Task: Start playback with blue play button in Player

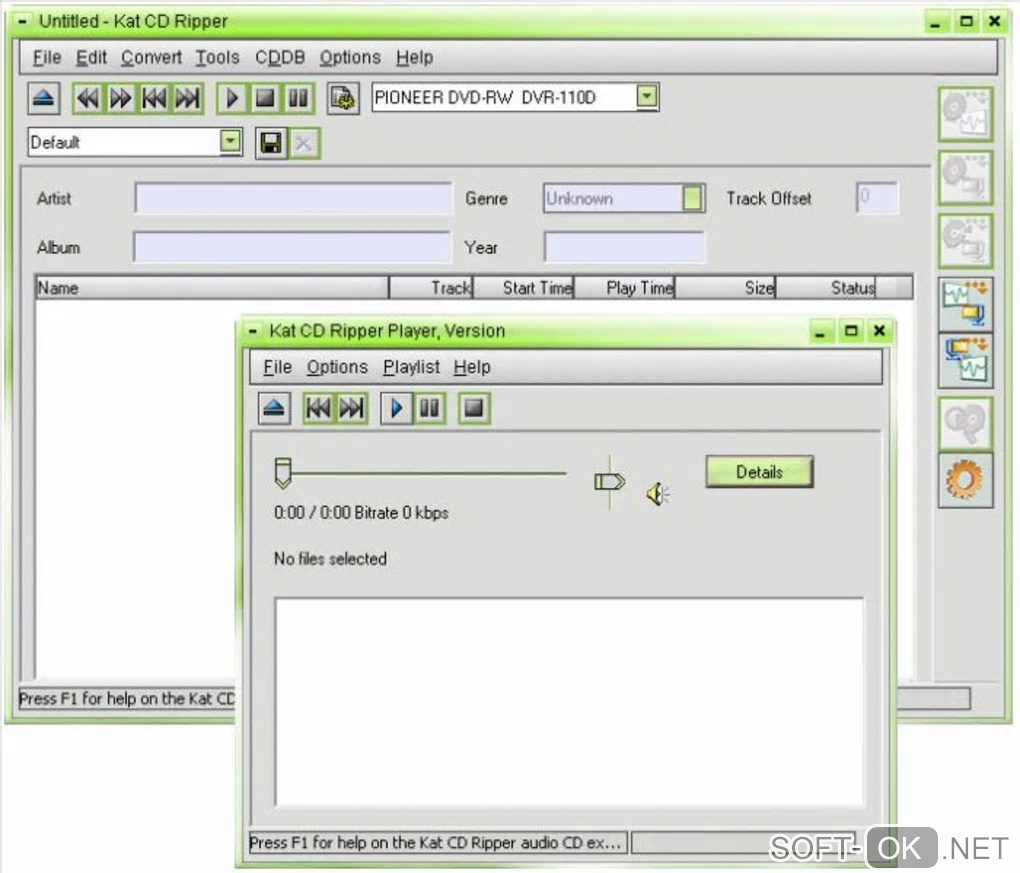Action: click(x=397, y=409)
